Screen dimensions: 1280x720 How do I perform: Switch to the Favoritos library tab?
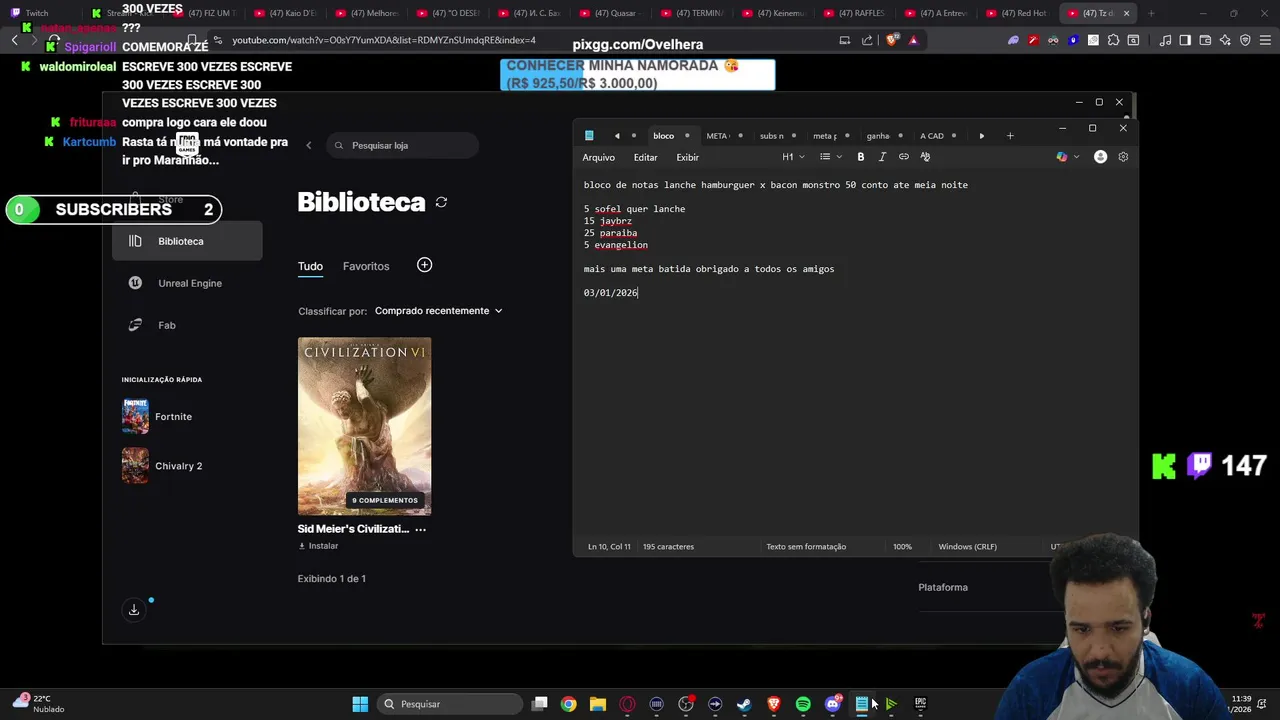[x=366, y=266]
